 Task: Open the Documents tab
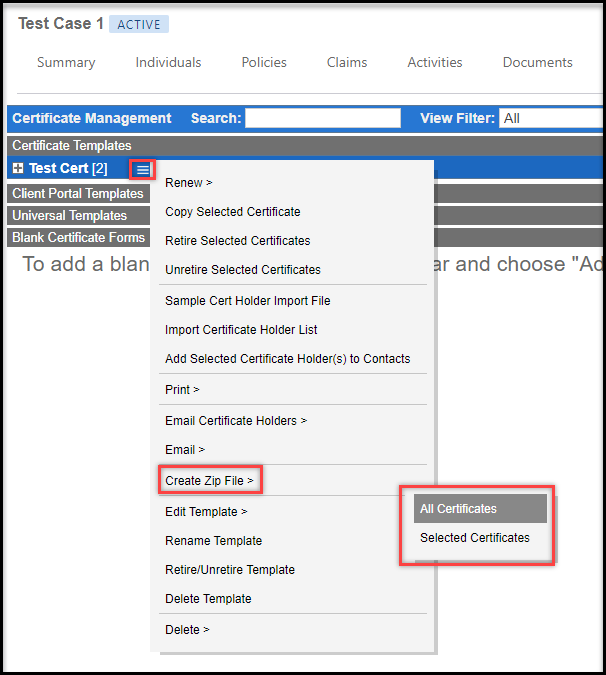(x=538, y=62)
